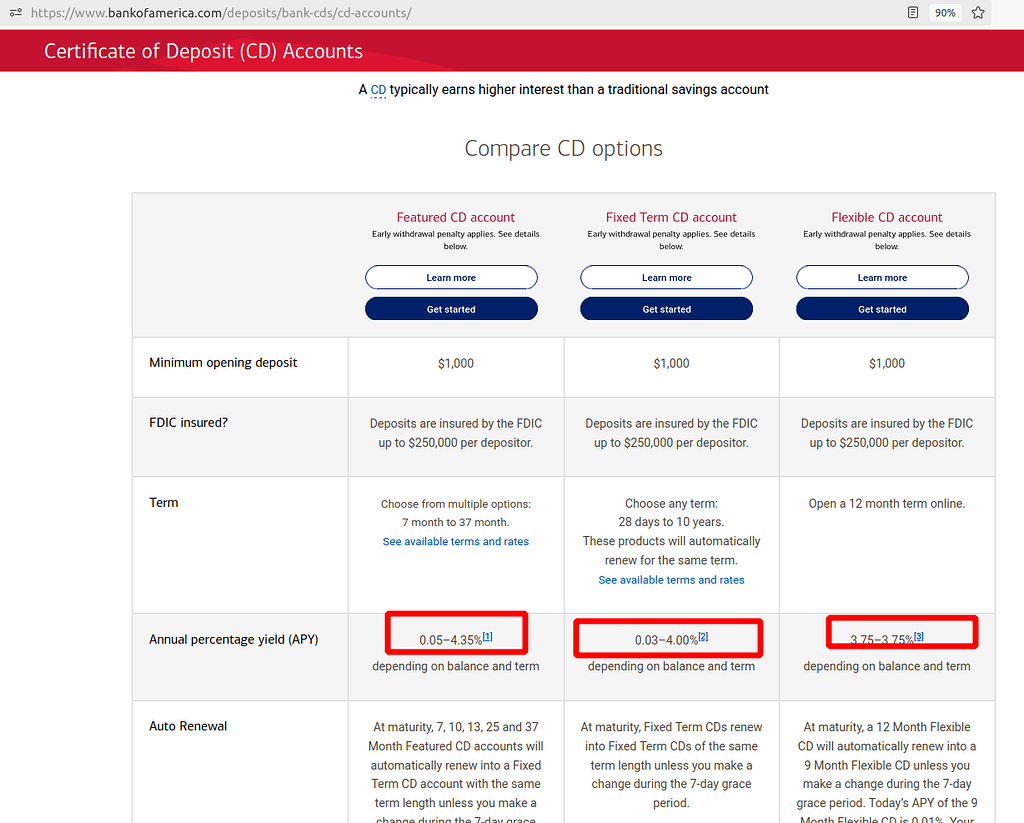Click the site information icon in address bar
This screenshot has height=823, width=1024.
(15, 13)
